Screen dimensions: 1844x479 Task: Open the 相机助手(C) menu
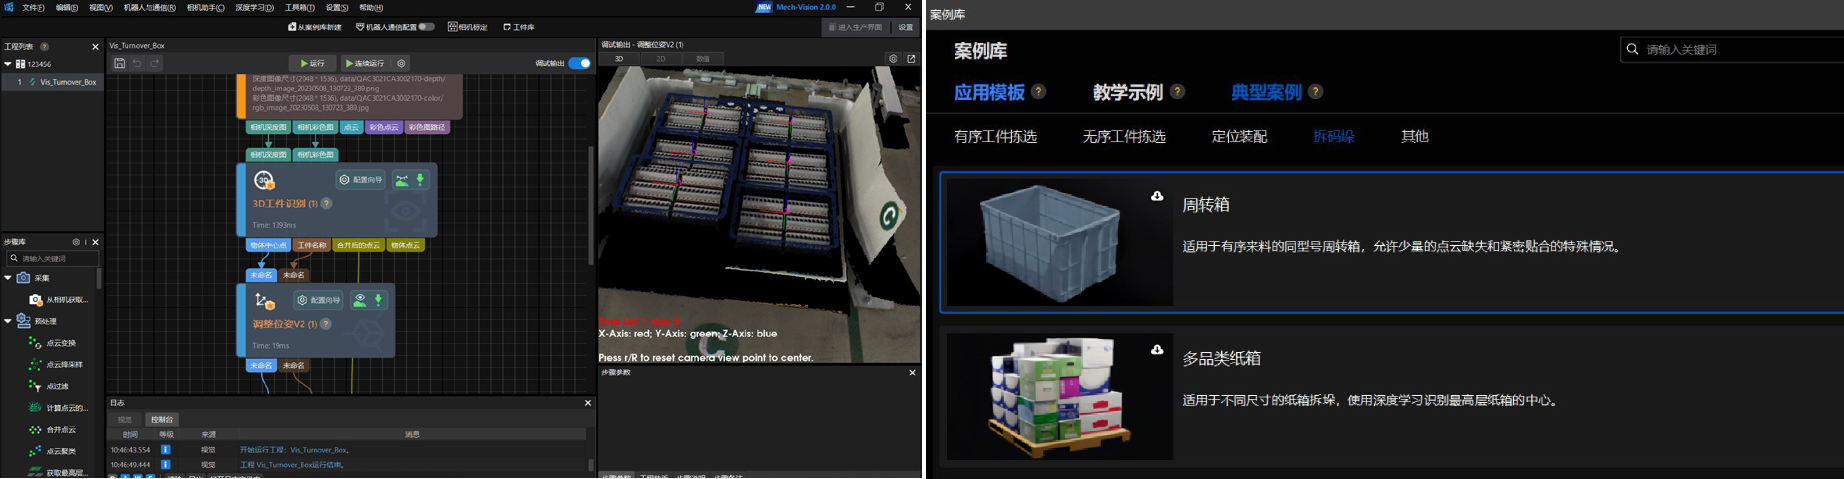(x=205, y=7)
